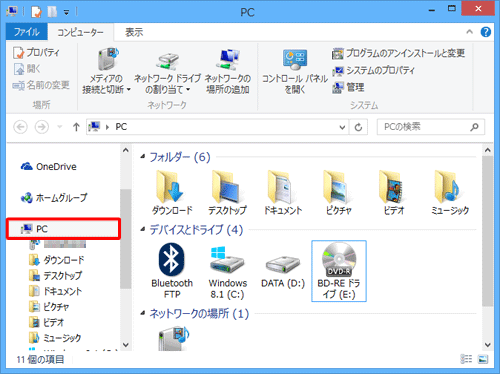Open the ファイル menu tab

27,32
